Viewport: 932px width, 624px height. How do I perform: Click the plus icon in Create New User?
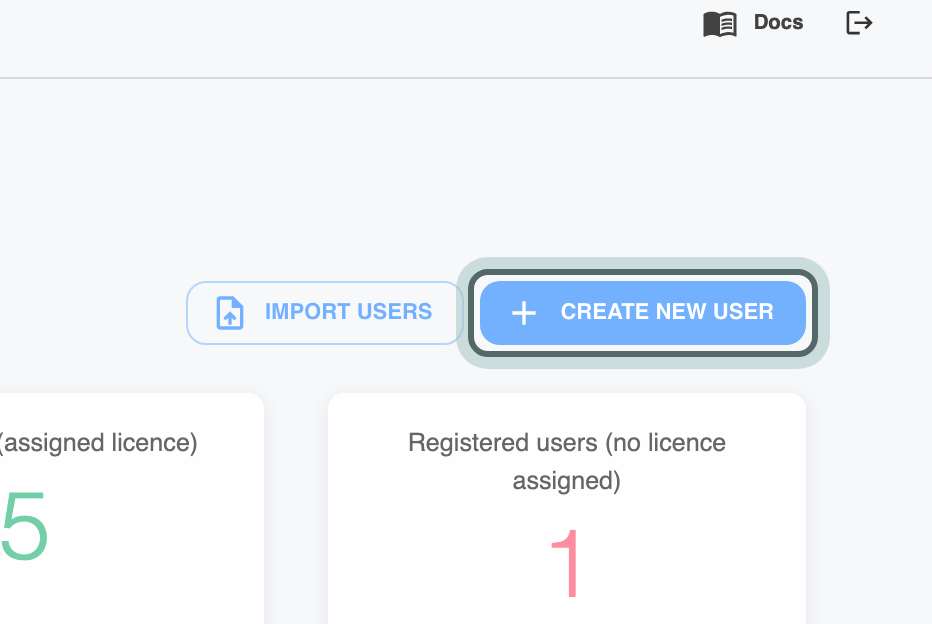(524, 313)
